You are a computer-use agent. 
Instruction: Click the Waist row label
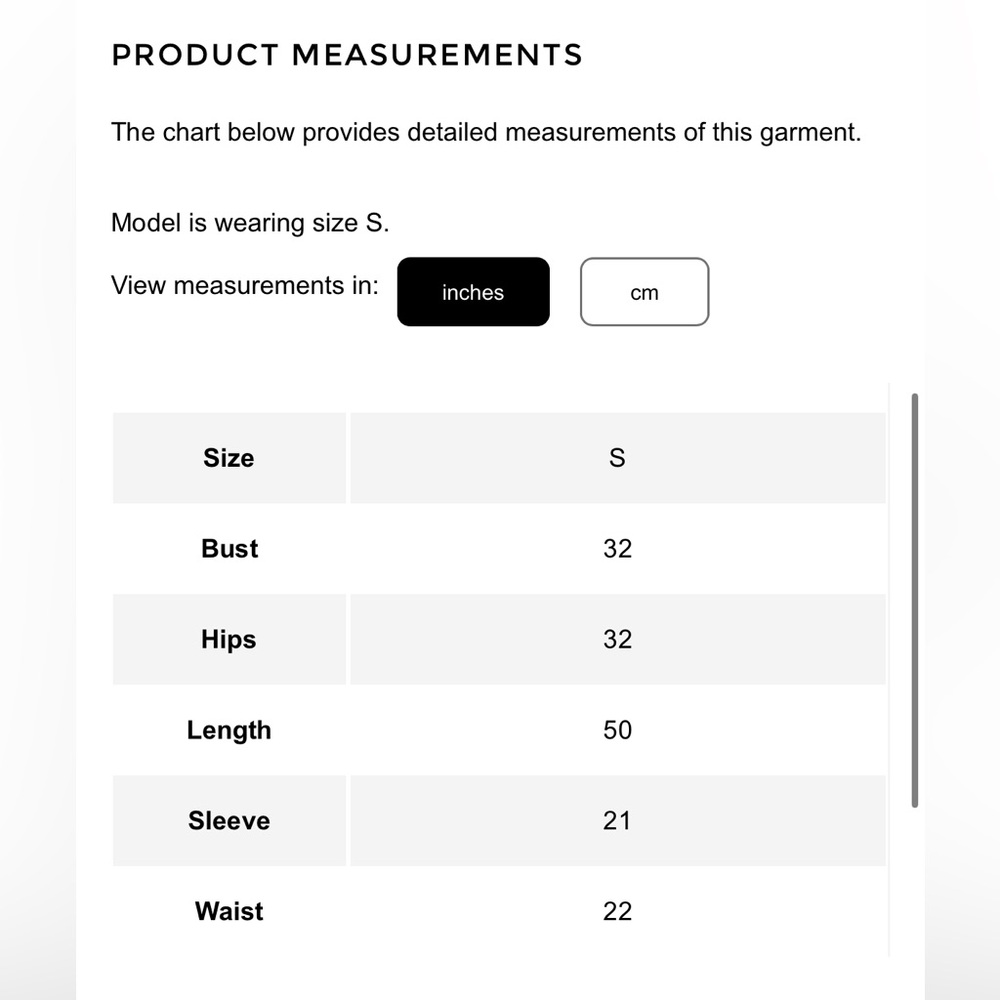(x=229, y=911)
